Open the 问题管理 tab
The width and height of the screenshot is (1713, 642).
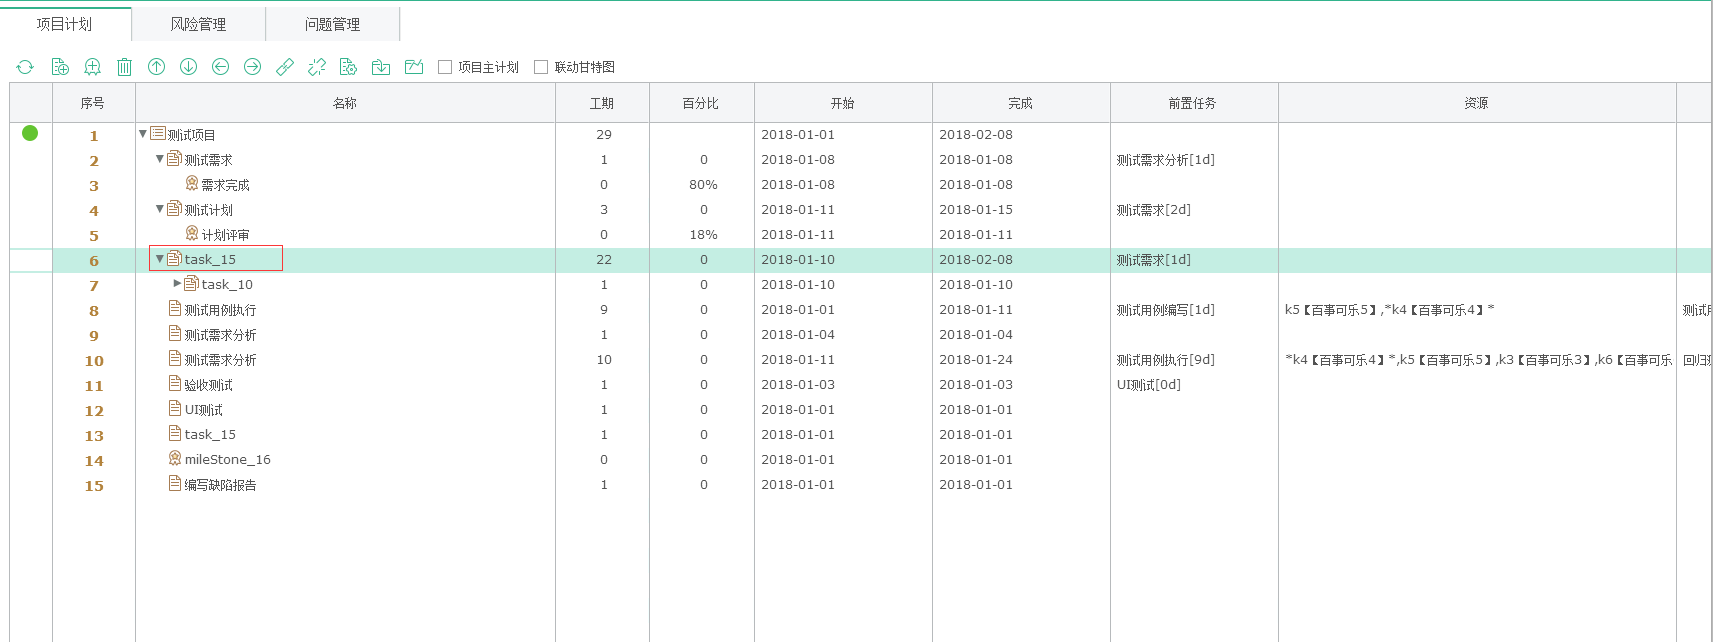pyautogui.click(x=332, y=24)
